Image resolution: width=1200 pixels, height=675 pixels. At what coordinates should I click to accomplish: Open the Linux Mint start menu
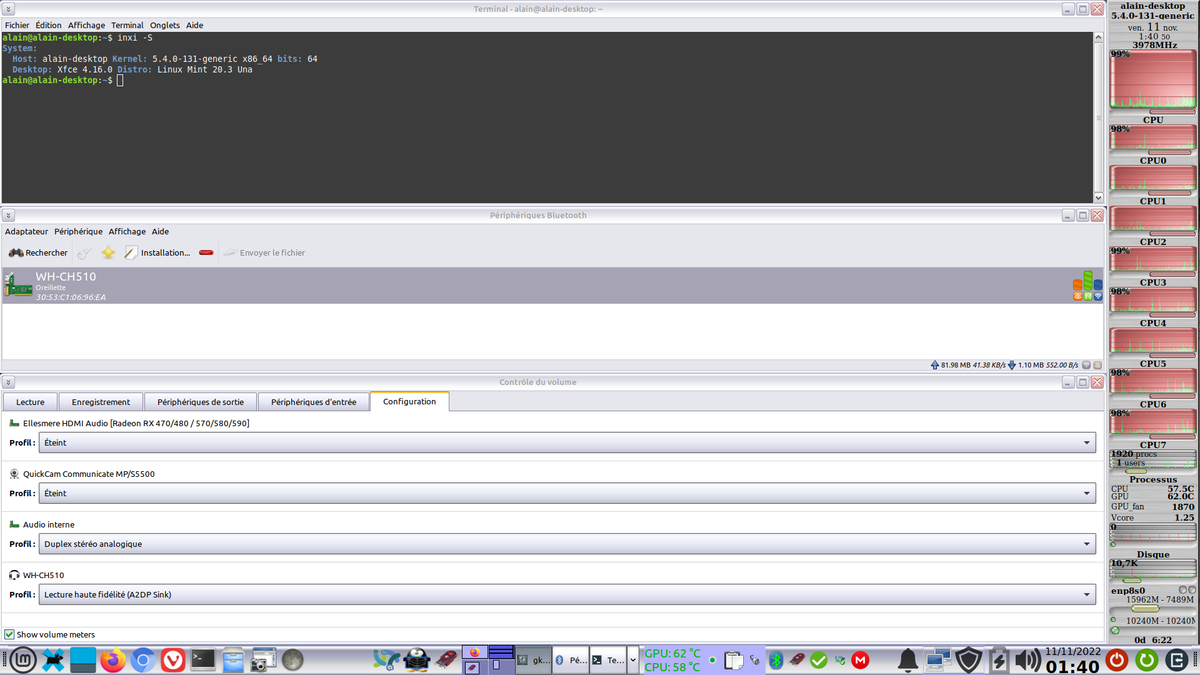[x=22, y=660]
